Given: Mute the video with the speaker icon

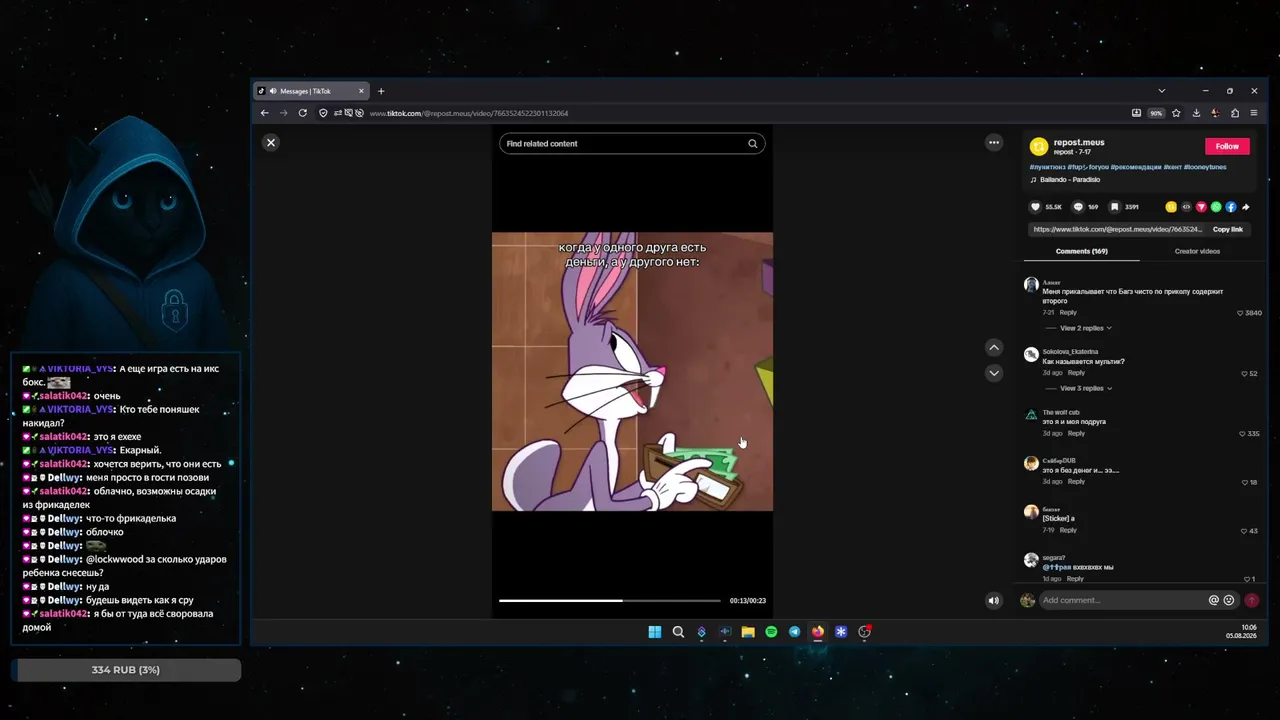Looking at the screenshot, I should (x=993, y=601).
